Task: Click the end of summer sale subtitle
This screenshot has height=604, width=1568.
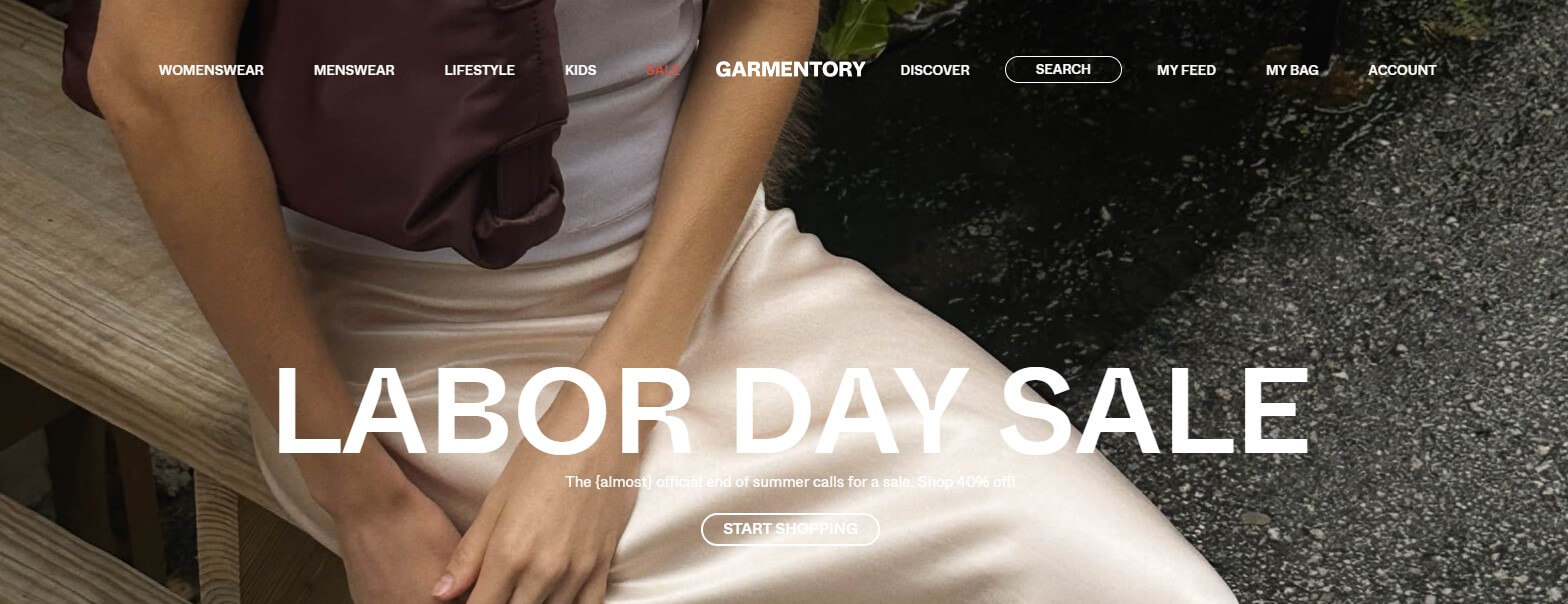Action: (x=790, y=482)
